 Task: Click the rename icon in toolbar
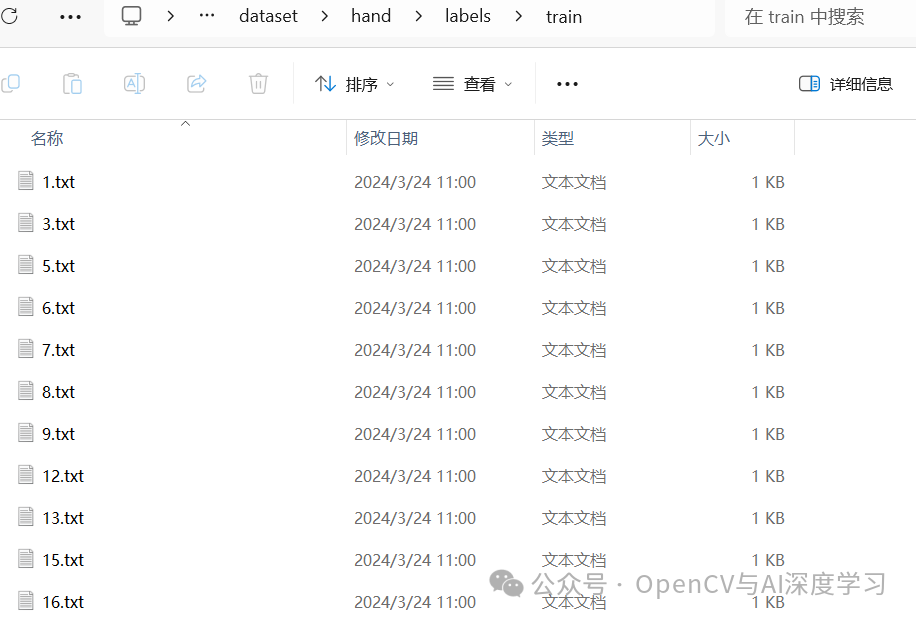tap(134, 84)
